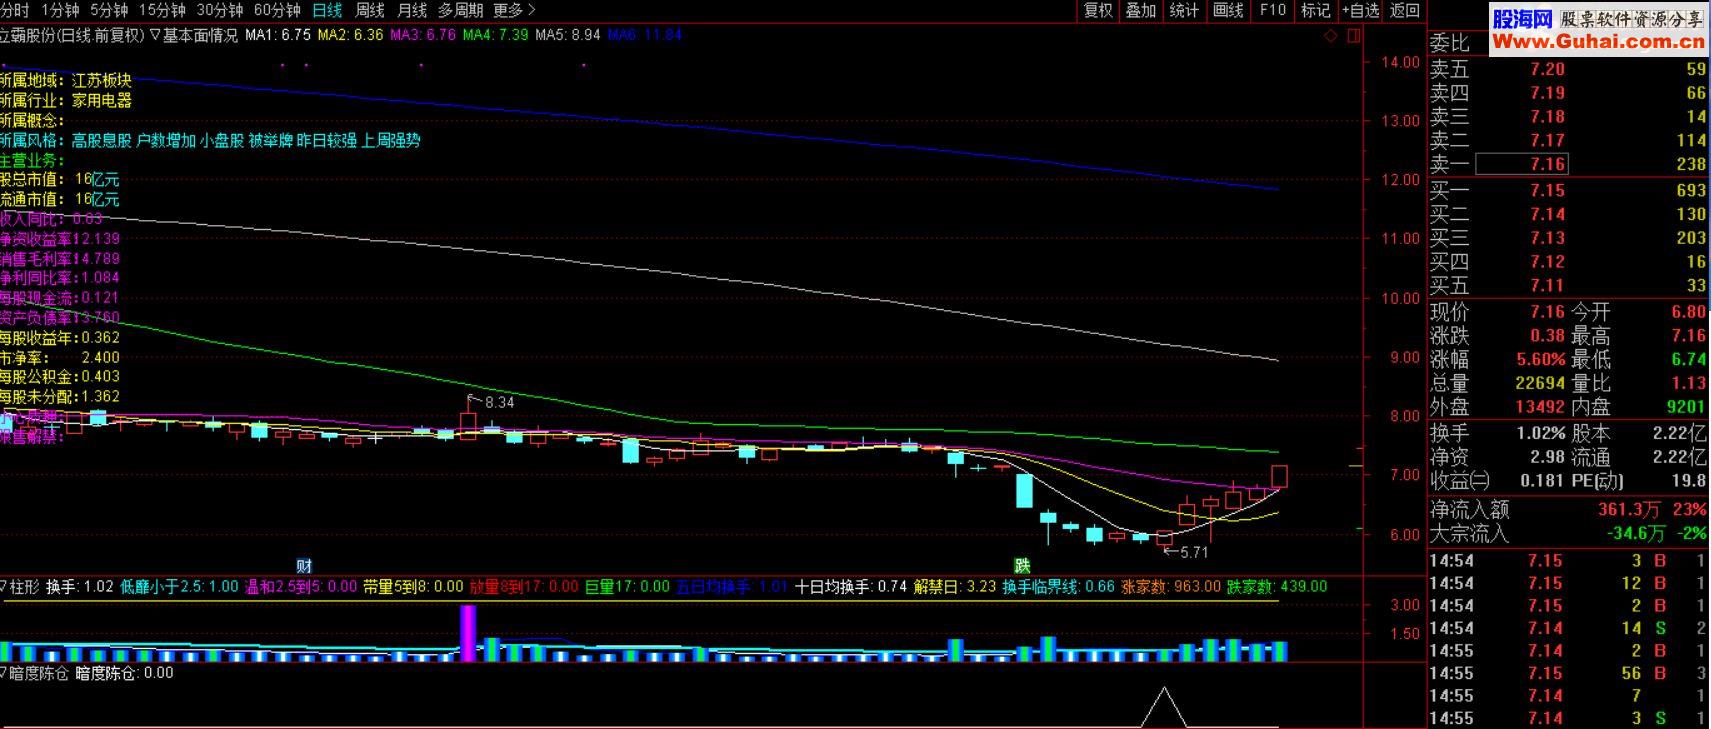Click the 14.00 price axis label
The width and height of the screenshot is (1711, 729).
point(1400,62)
